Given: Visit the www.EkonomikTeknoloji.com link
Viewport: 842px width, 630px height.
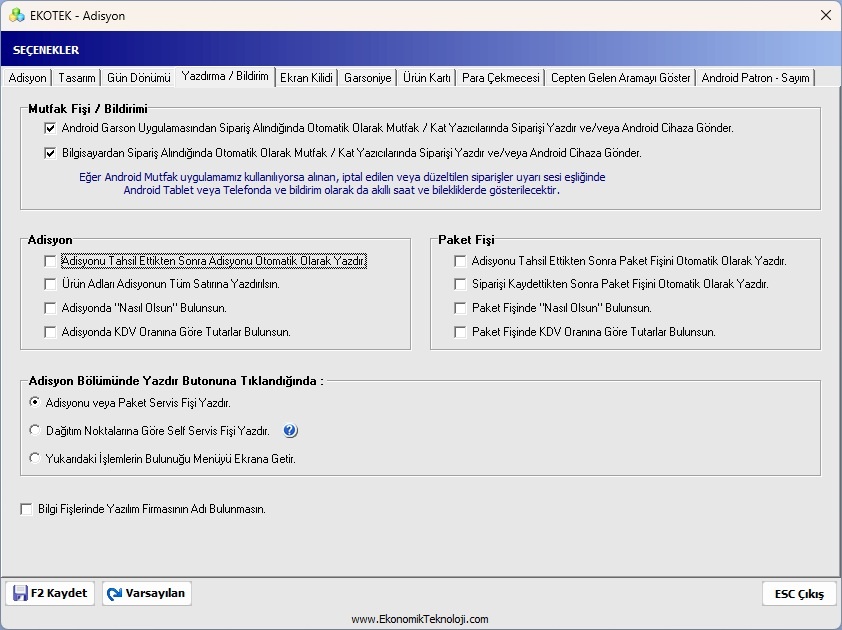Looking at the screenshot, I should pyautogui.click(x=420, y=619).
